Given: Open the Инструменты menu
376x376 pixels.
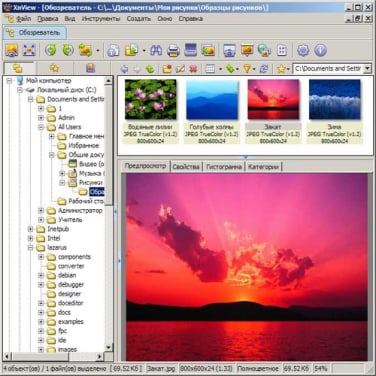Looking at the screenshot, I should click(101, 19).
